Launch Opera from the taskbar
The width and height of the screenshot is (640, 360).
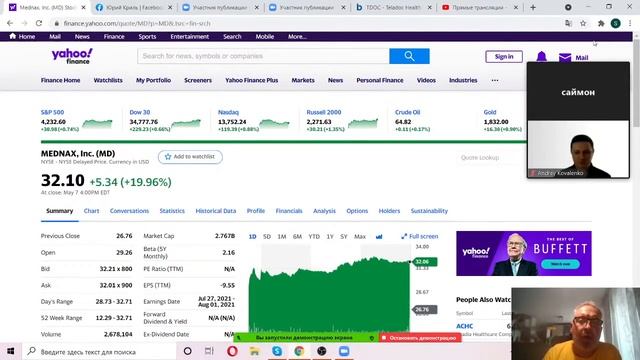point(232,351)
